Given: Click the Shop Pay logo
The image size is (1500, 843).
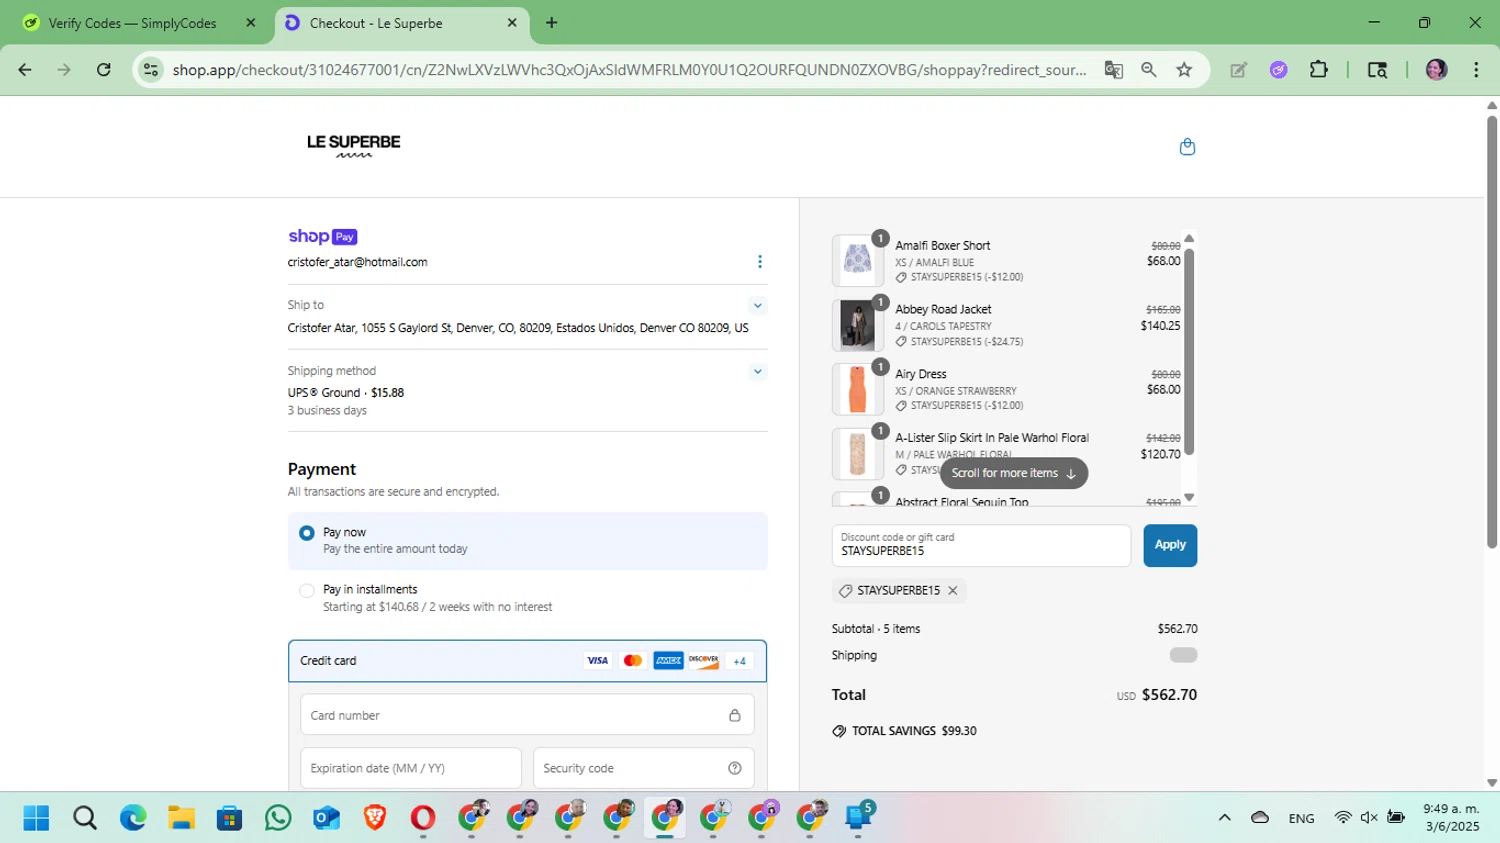Looking at the screenshot, I should (x=323, y=237).
